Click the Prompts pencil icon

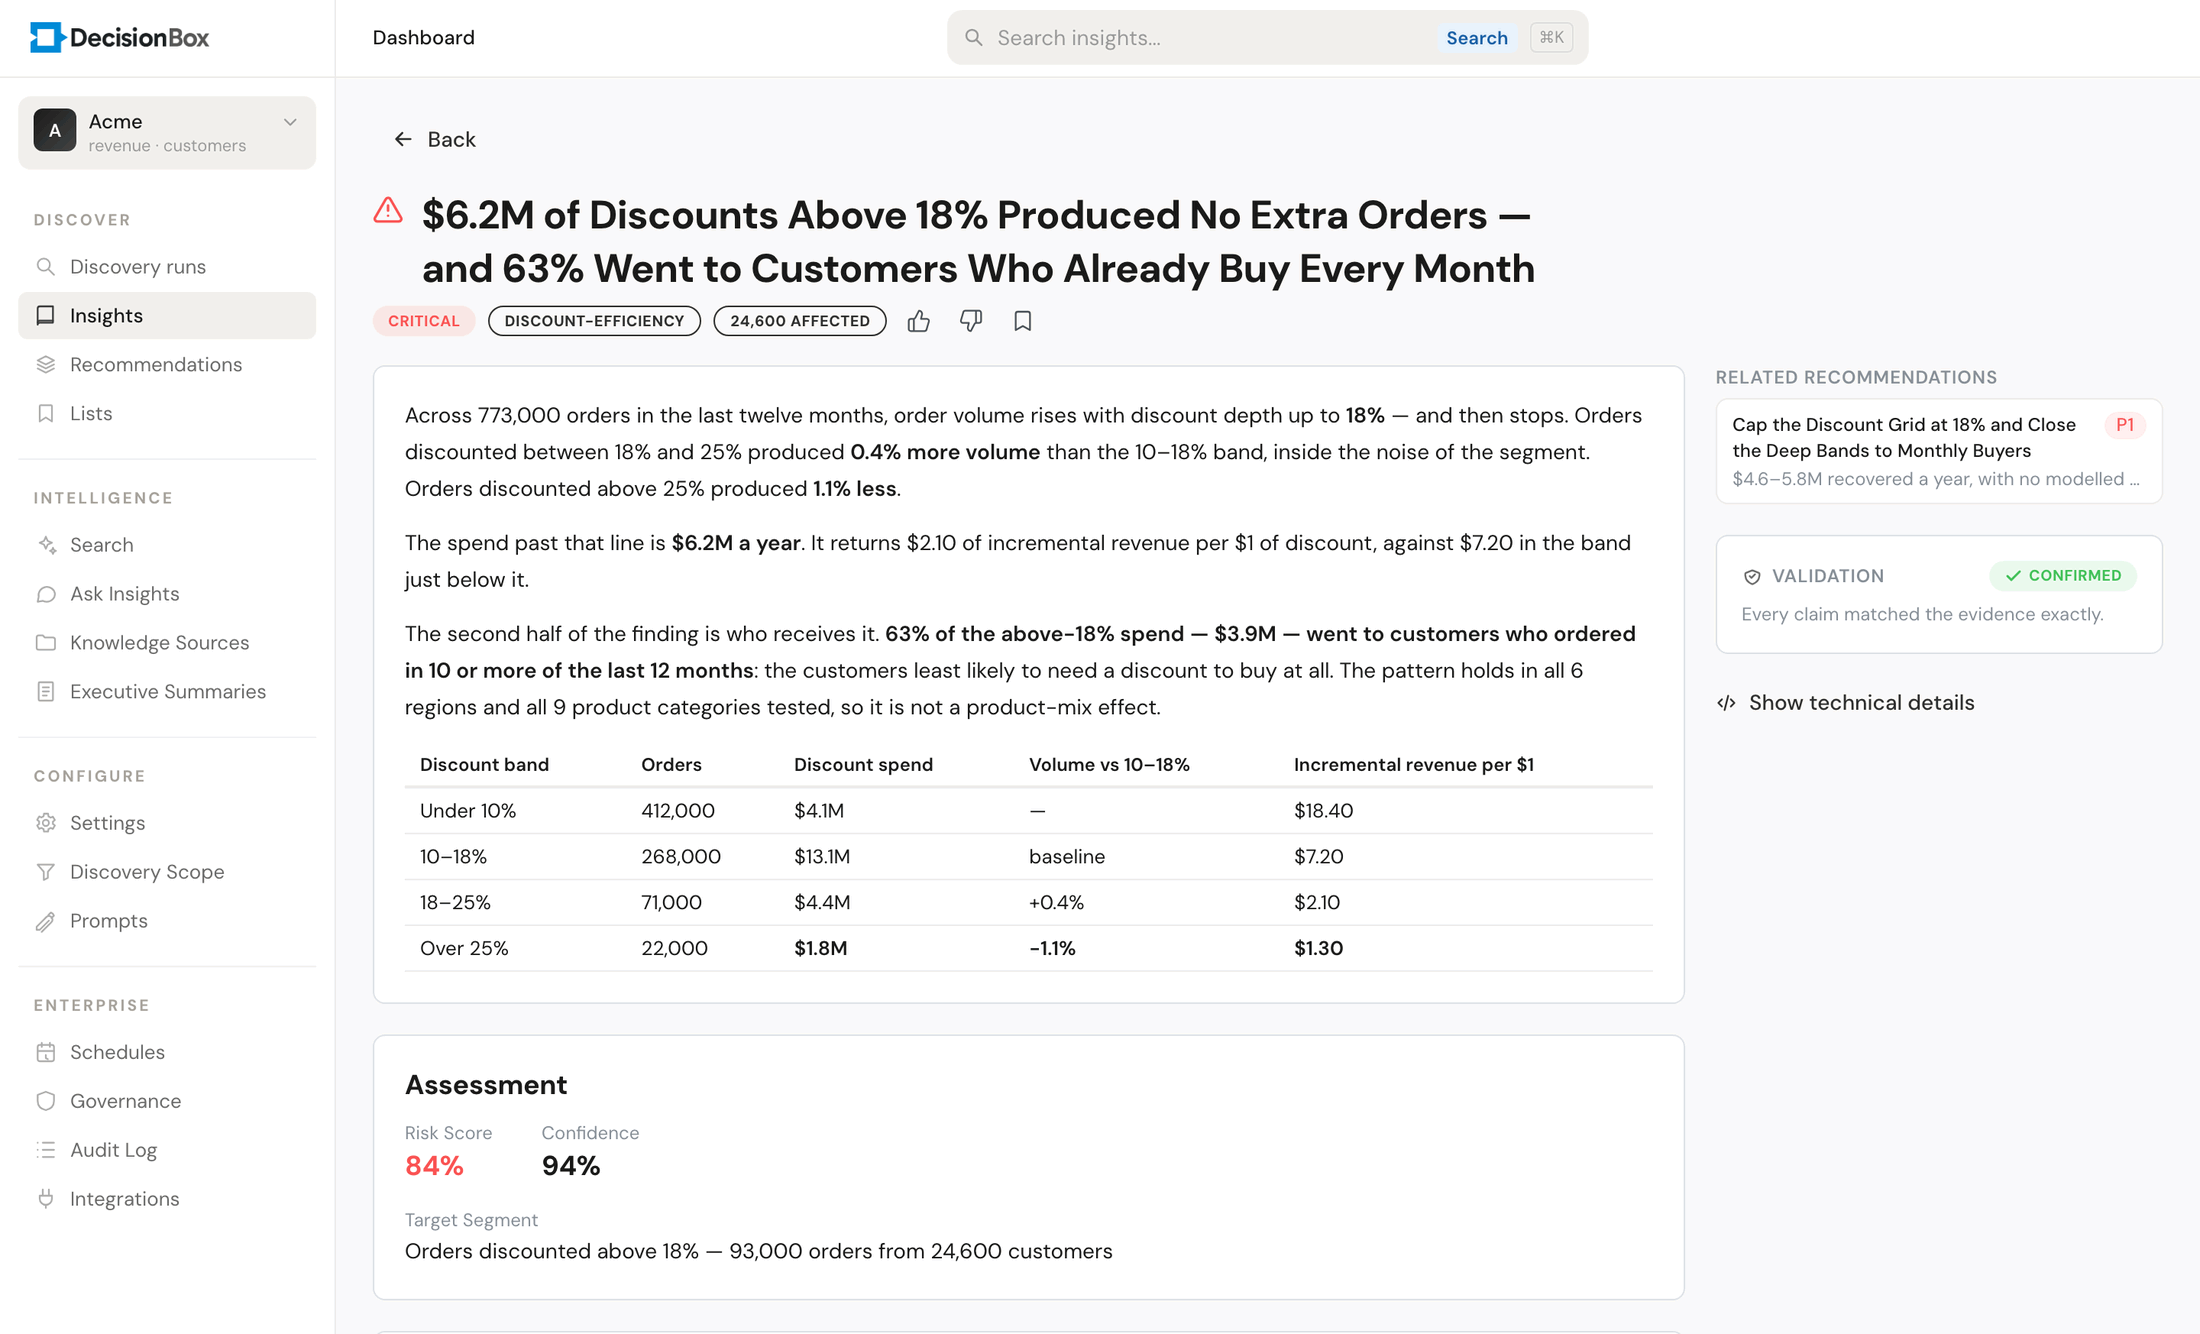pyautogui.click(x=46, y=921)
